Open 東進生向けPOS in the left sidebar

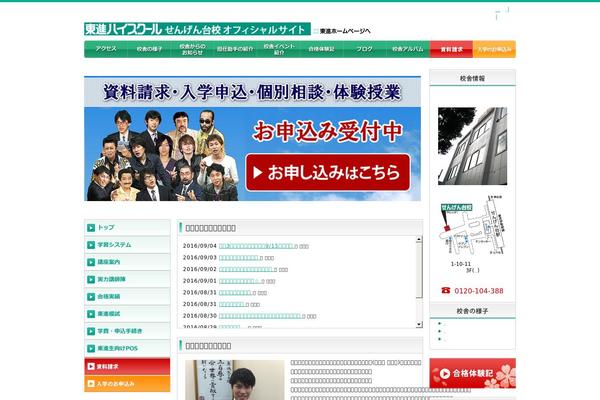[127, 348]
